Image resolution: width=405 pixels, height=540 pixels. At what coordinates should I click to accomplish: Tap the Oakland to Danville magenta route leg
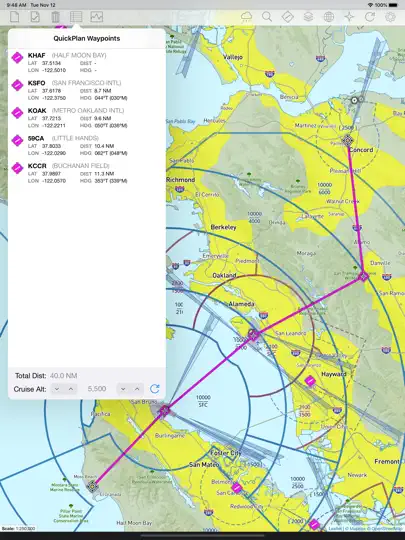click(308, 305)
